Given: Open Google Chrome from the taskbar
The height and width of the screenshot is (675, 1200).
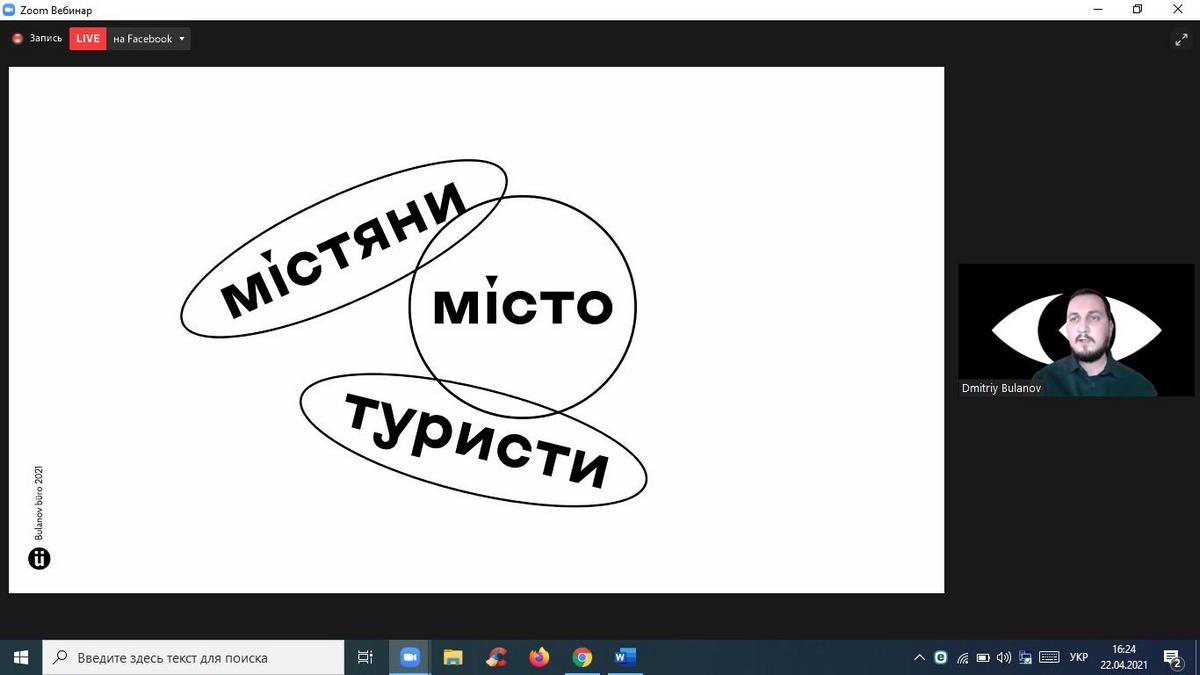Looking at the screenshot, I should [582, 657].
